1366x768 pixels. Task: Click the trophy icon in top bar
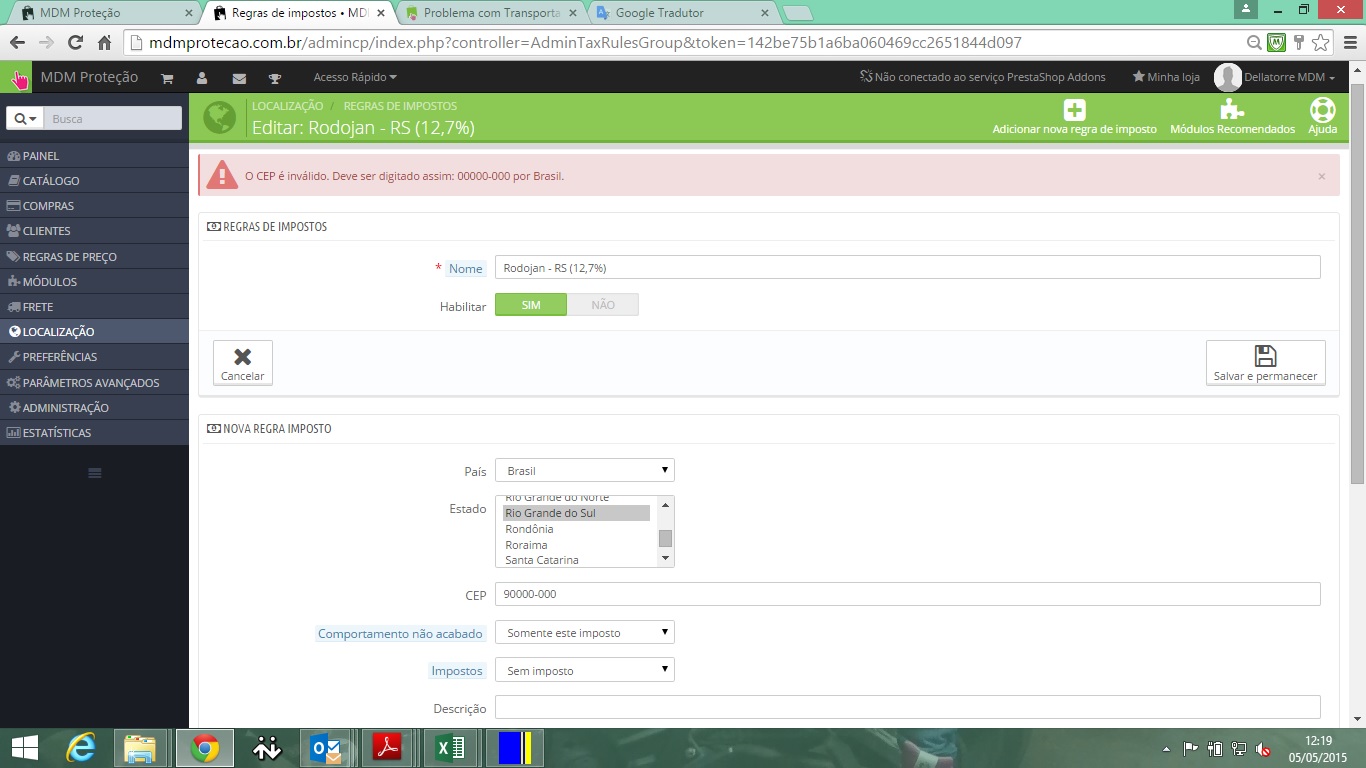coord(275,78)
